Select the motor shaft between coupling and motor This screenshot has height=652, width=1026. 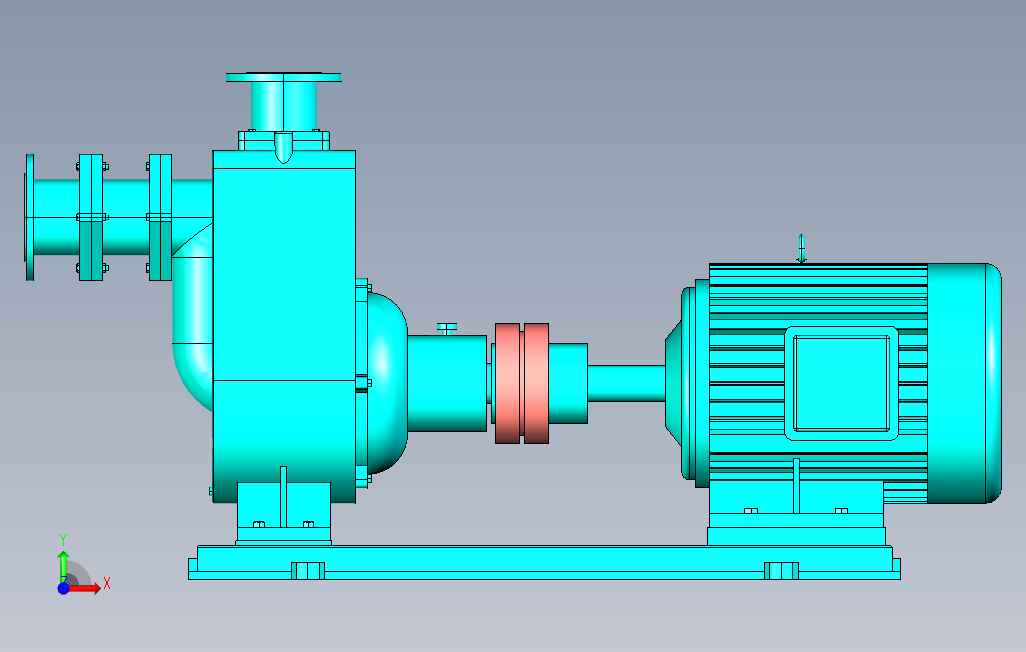626,384
